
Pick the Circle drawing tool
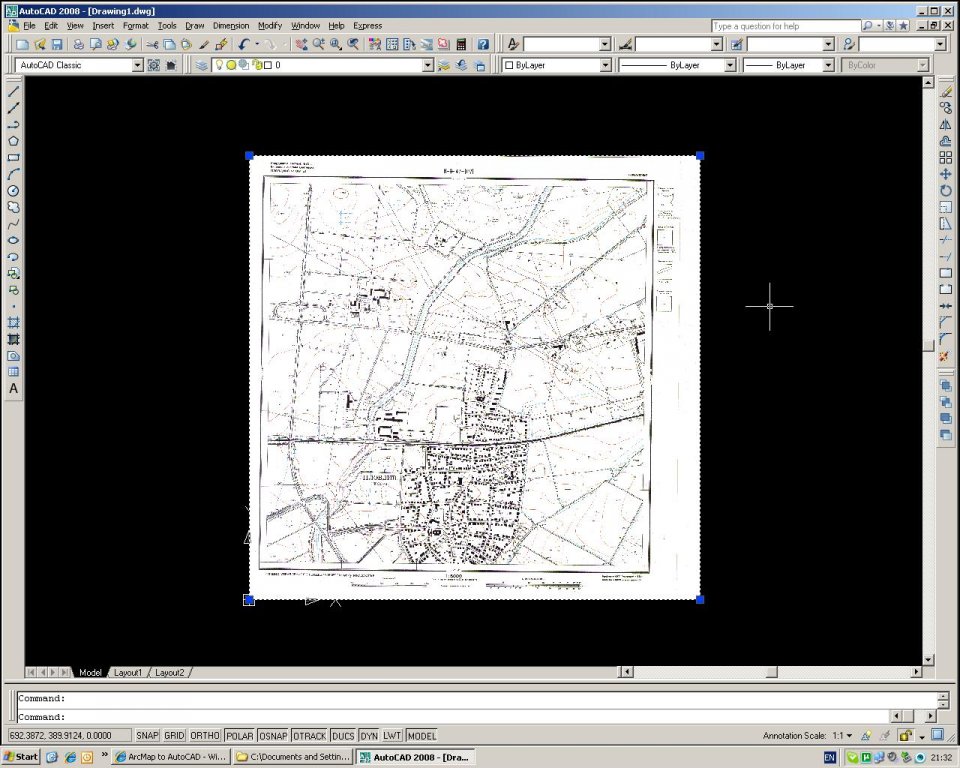[14, 191]
